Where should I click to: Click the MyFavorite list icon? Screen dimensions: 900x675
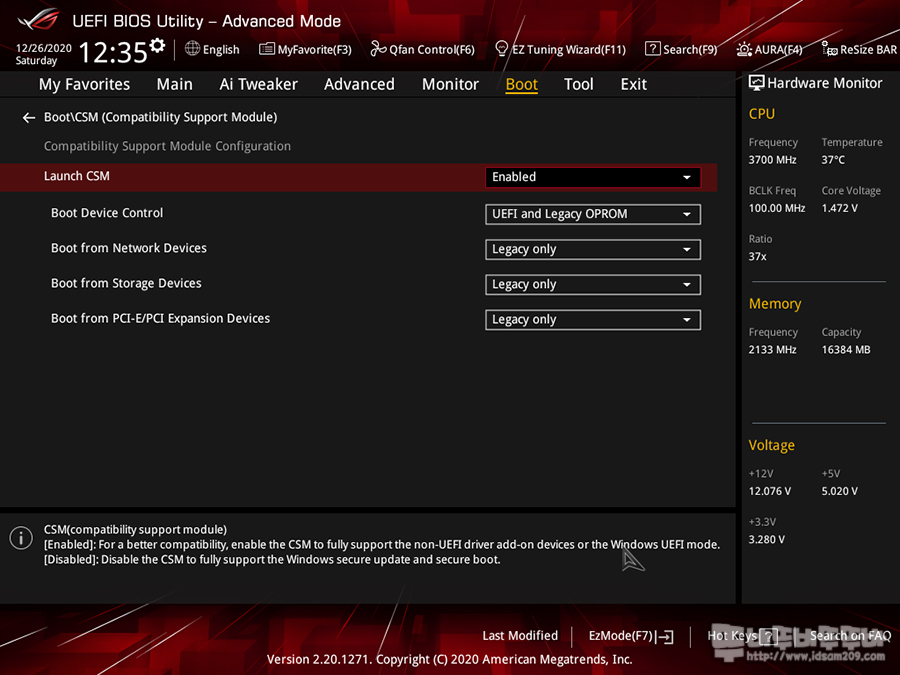(266, 49)
